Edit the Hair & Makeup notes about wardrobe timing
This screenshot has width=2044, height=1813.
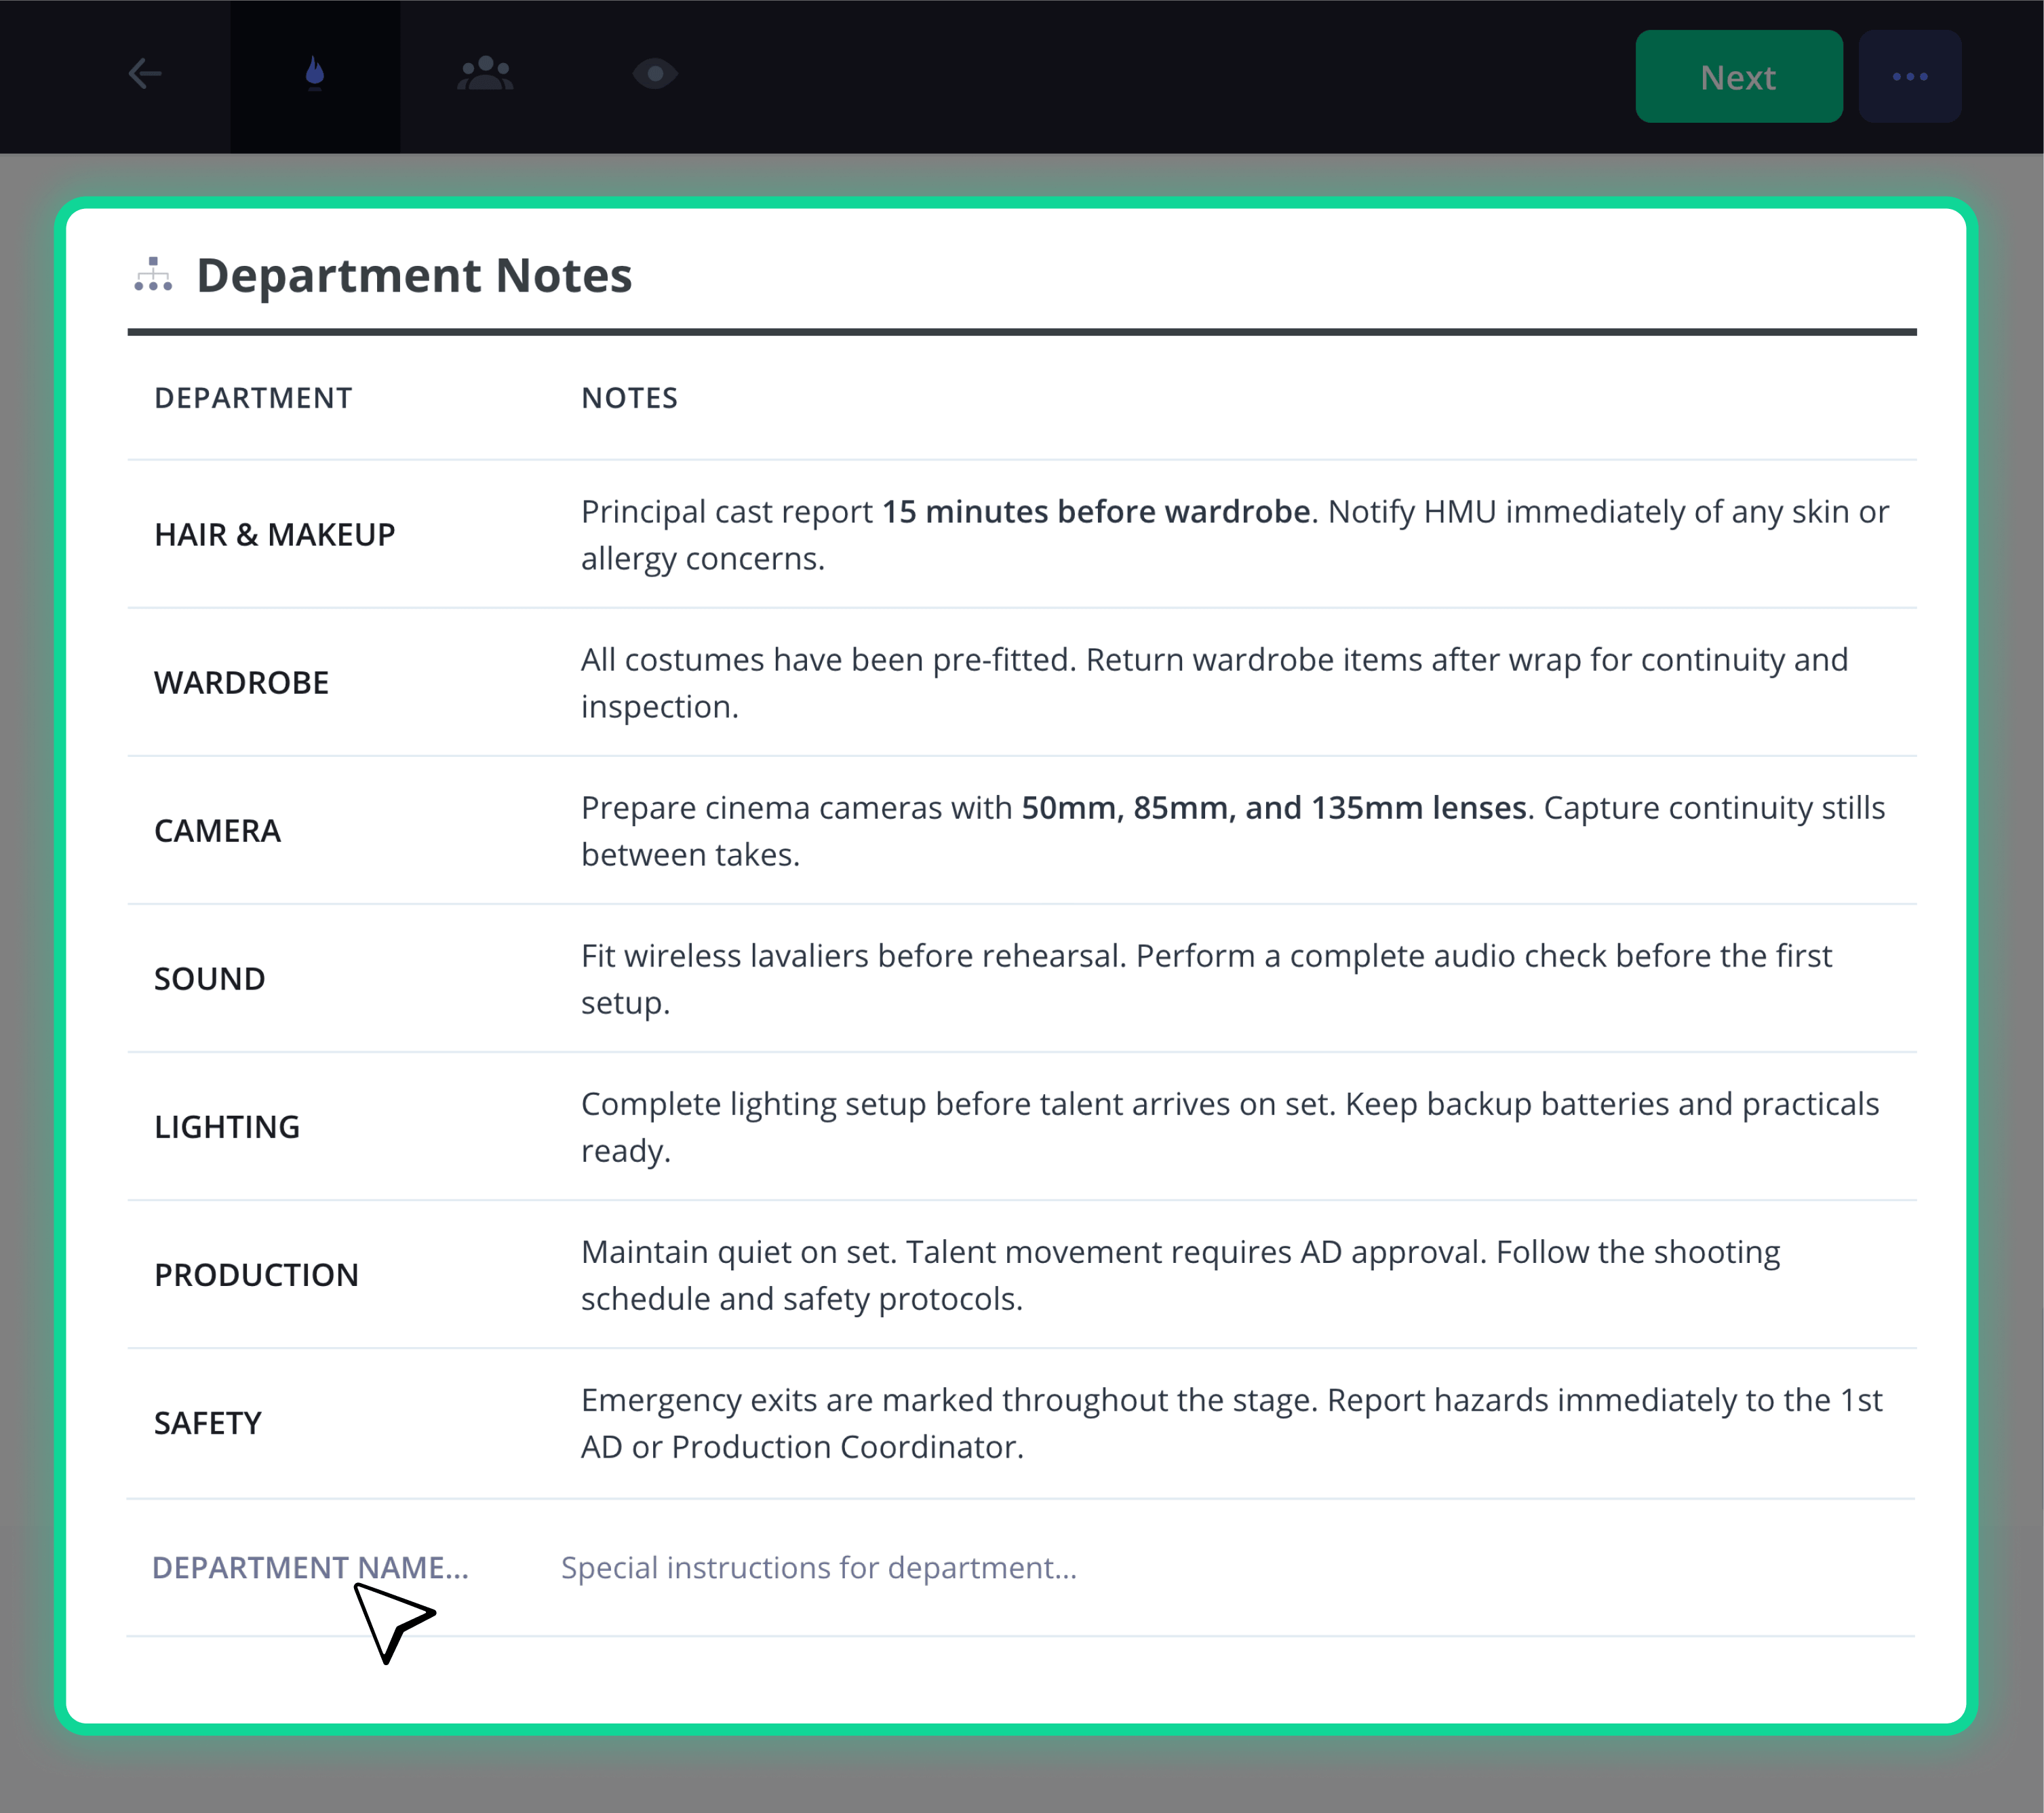(1235, 534)
